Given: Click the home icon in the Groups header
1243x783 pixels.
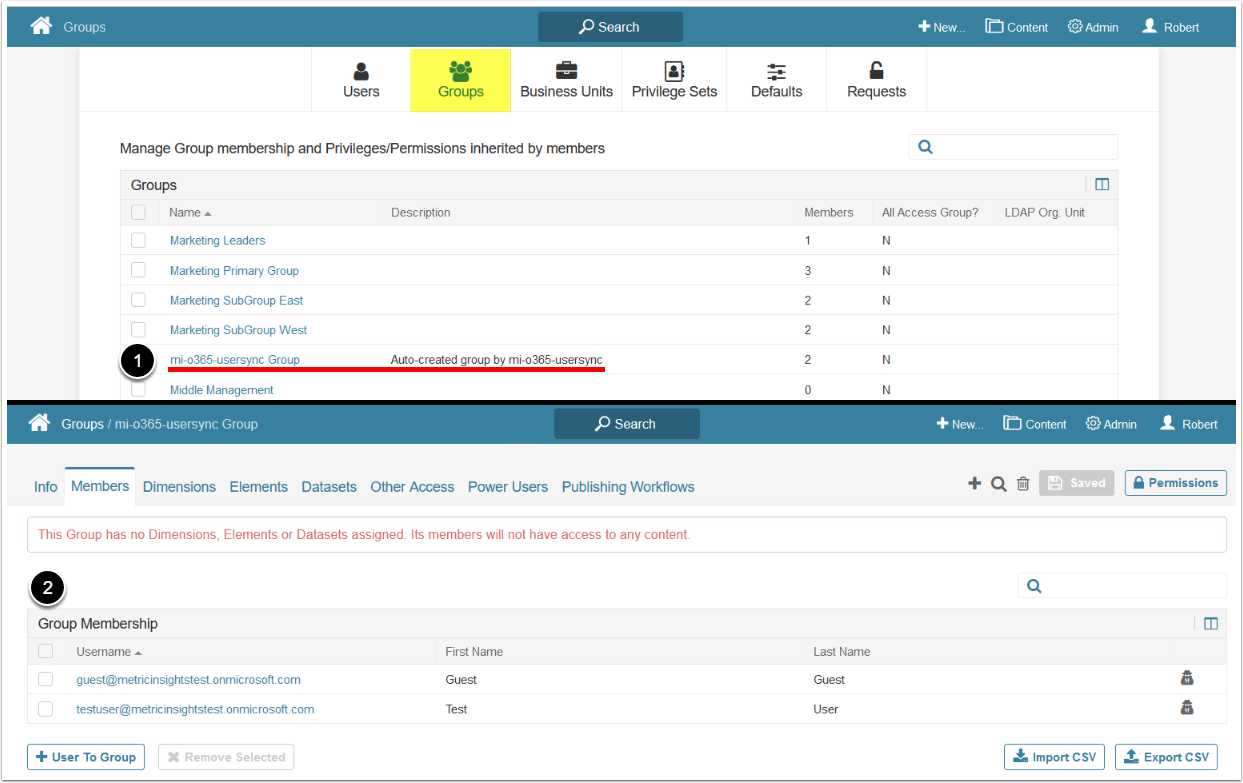Looking at the screenshot, I should [41, 26].
